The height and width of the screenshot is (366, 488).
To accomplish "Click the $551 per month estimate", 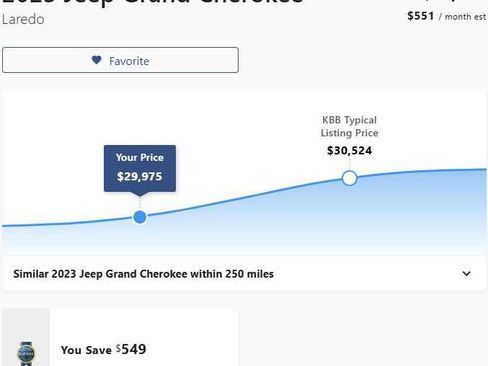I will pyautogui.click(x=446, y=16).
